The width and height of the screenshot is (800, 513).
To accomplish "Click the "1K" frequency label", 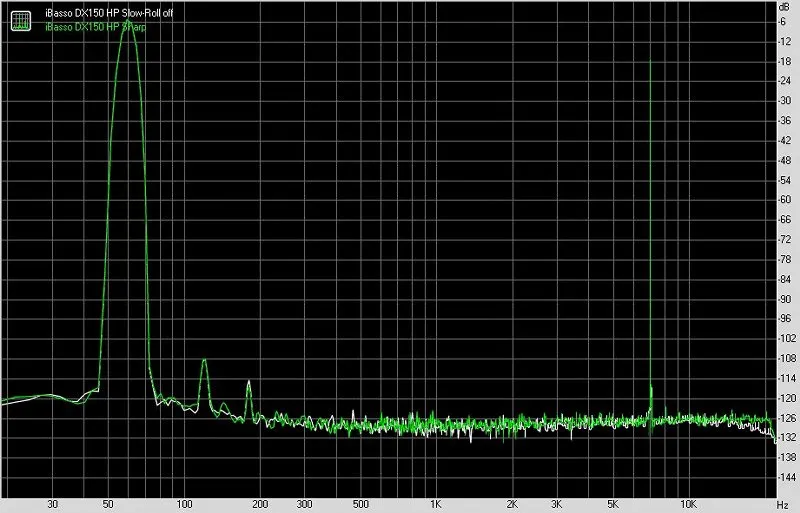I will [x=435, y=504].
